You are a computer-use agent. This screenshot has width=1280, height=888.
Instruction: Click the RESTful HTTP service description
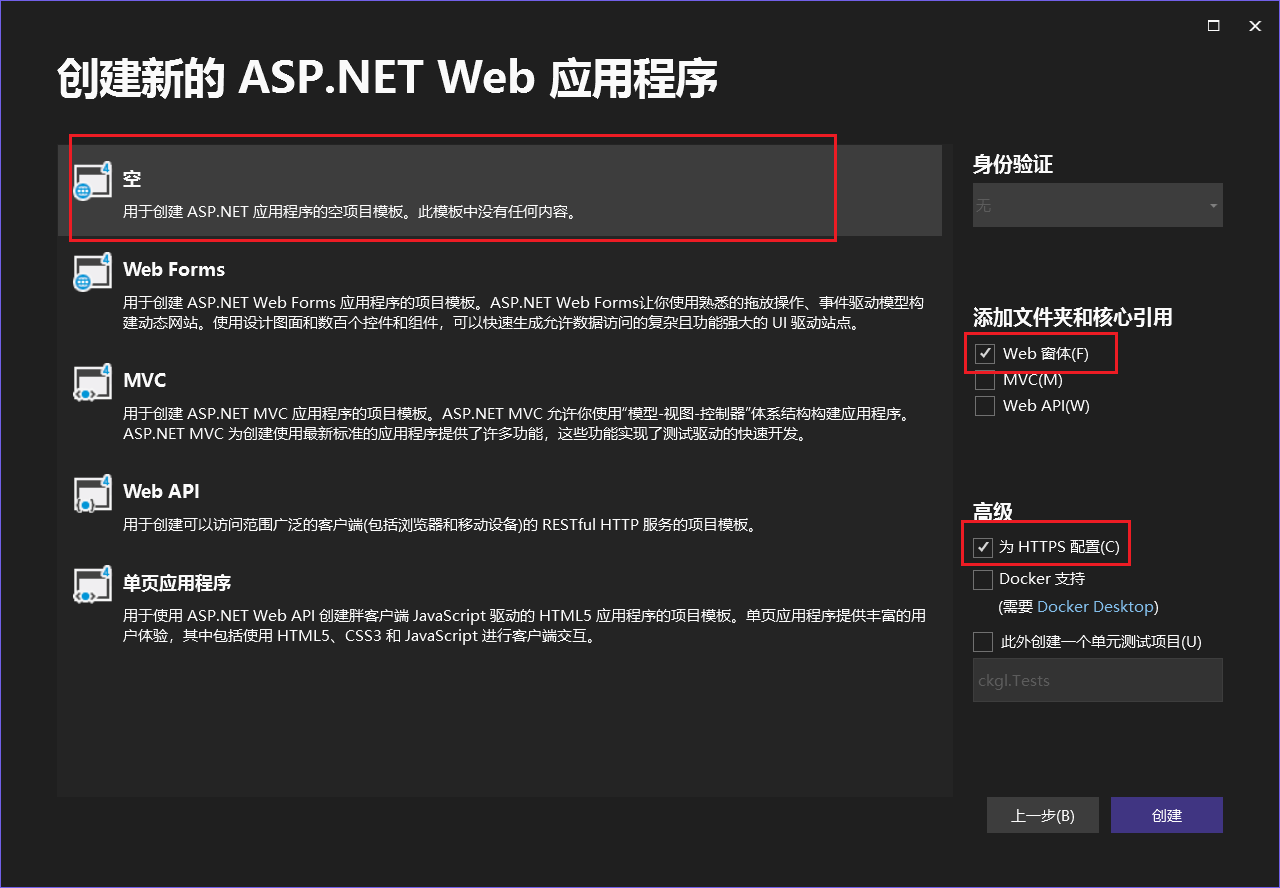440,524
